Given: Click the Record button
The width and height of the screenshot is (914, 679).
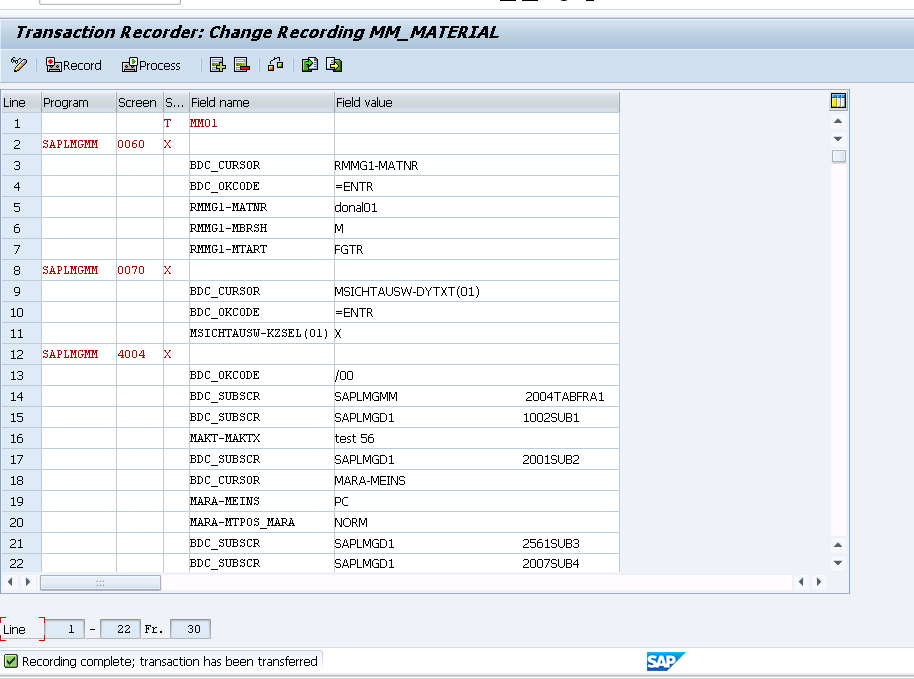Looking at the screenshot, I should point(73,65).
